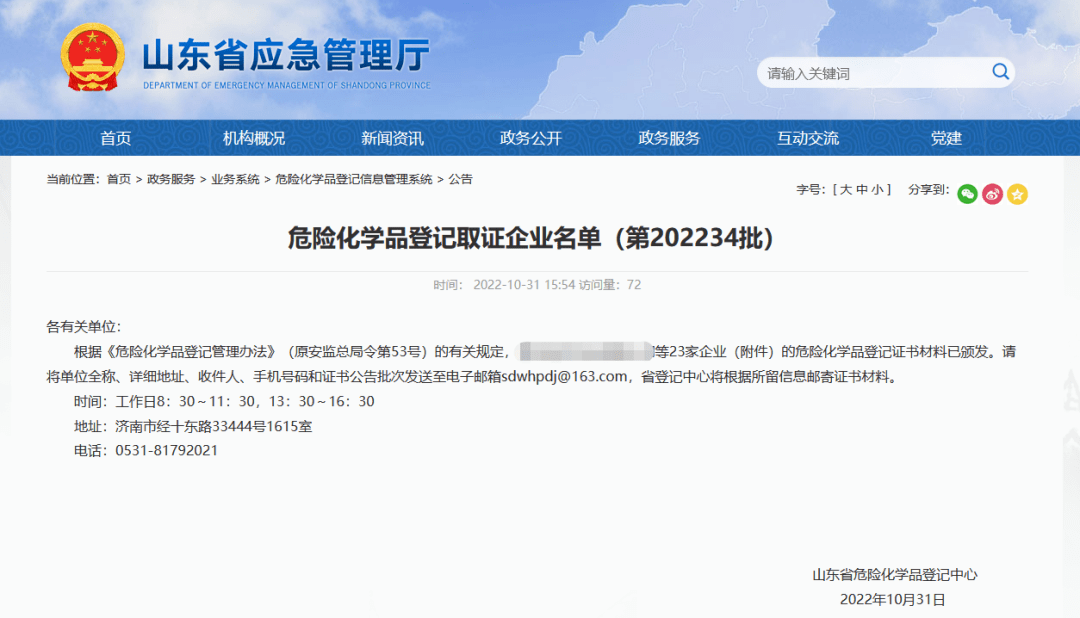Open the 党建 menu item

point(946,138)
